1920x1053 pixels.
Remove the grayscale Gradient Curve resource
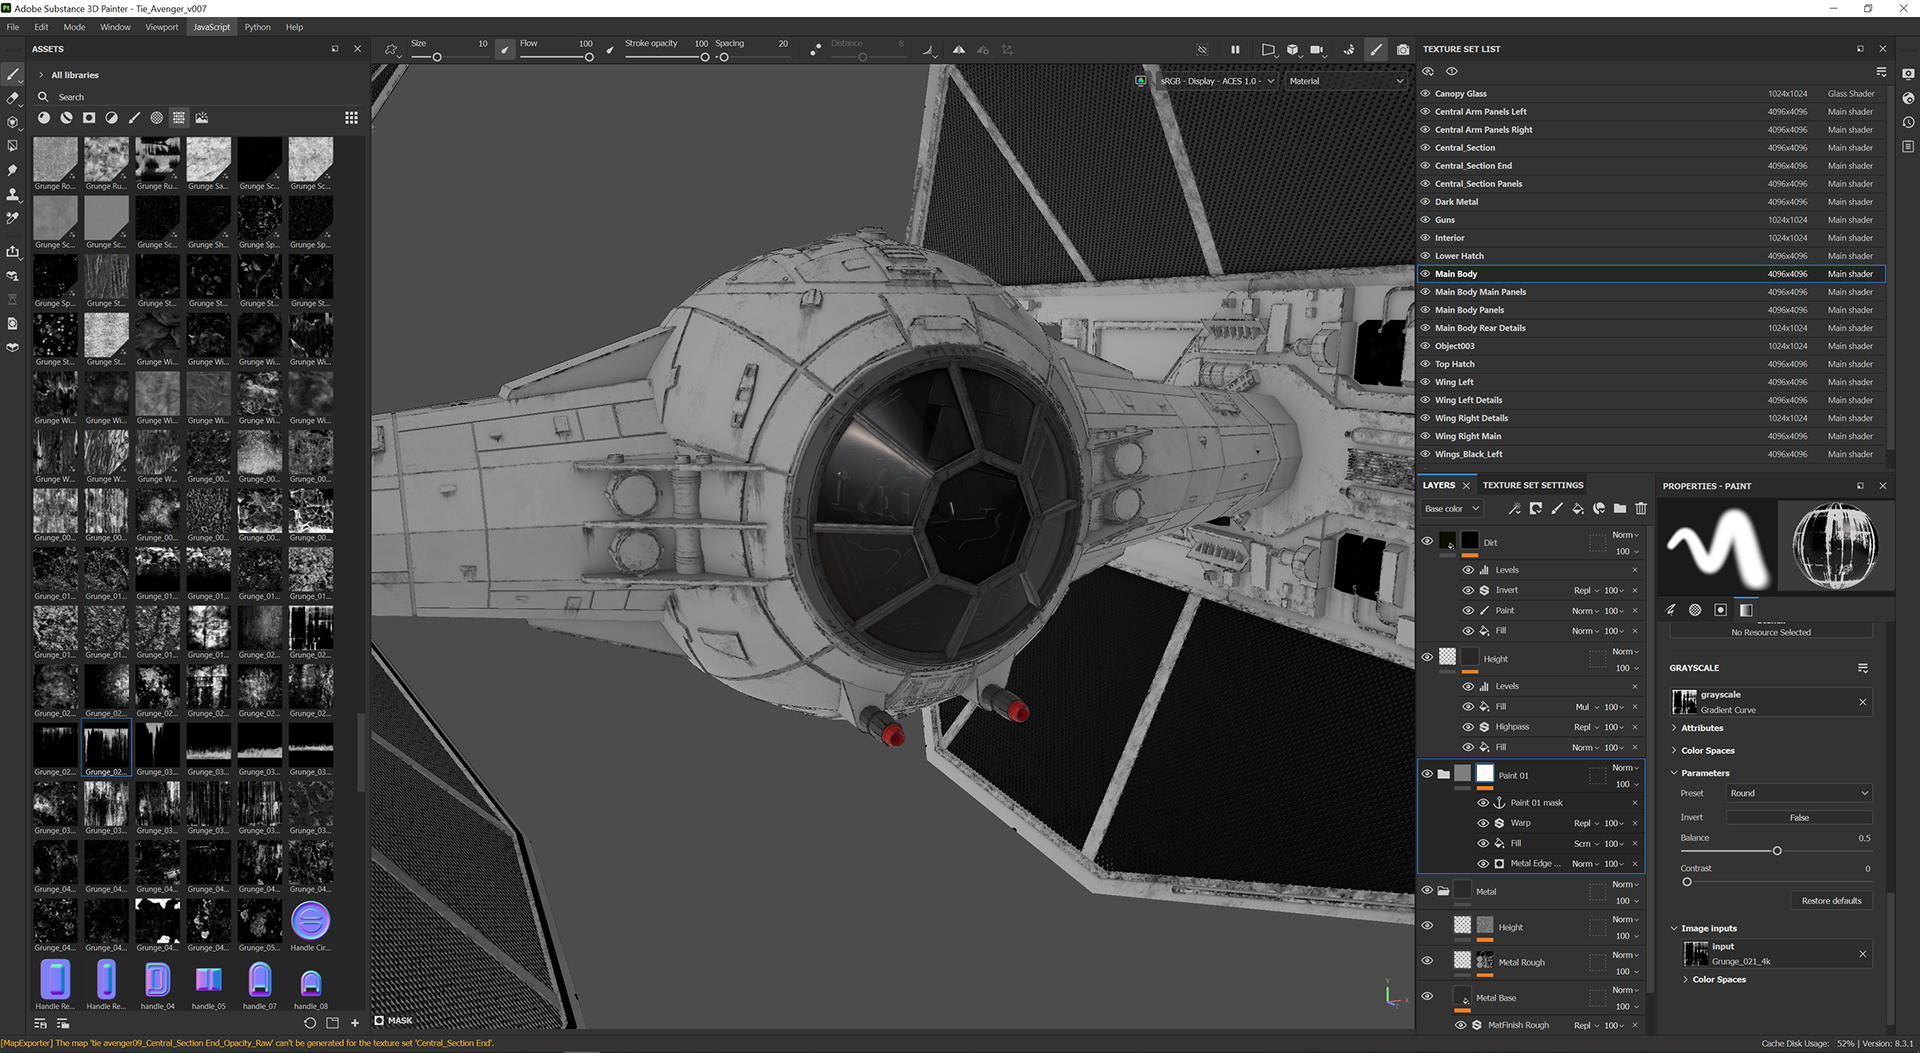coord(1862,702)
